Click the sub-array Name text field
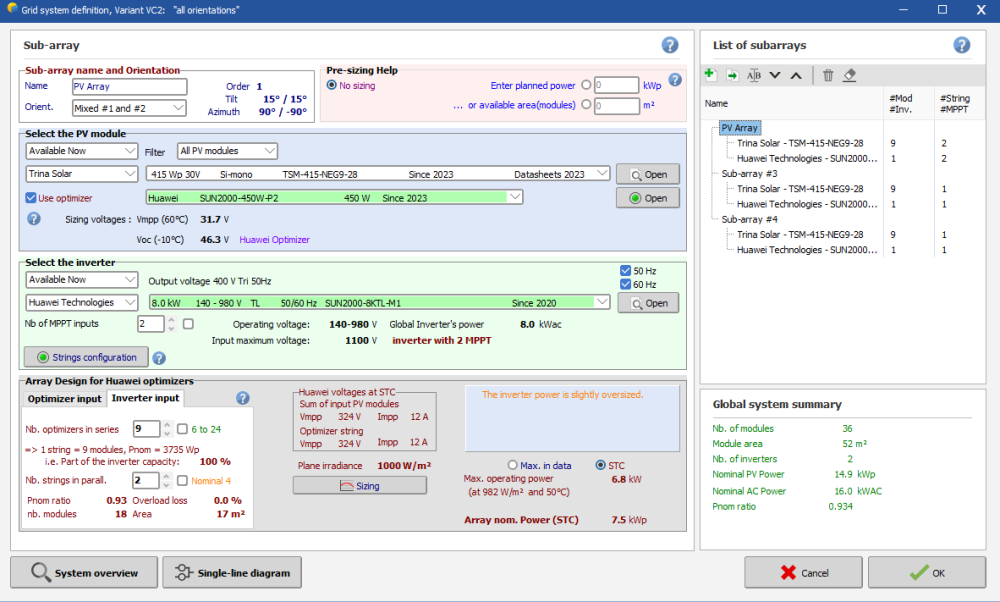1000x602 pixels. click(129, 87)
